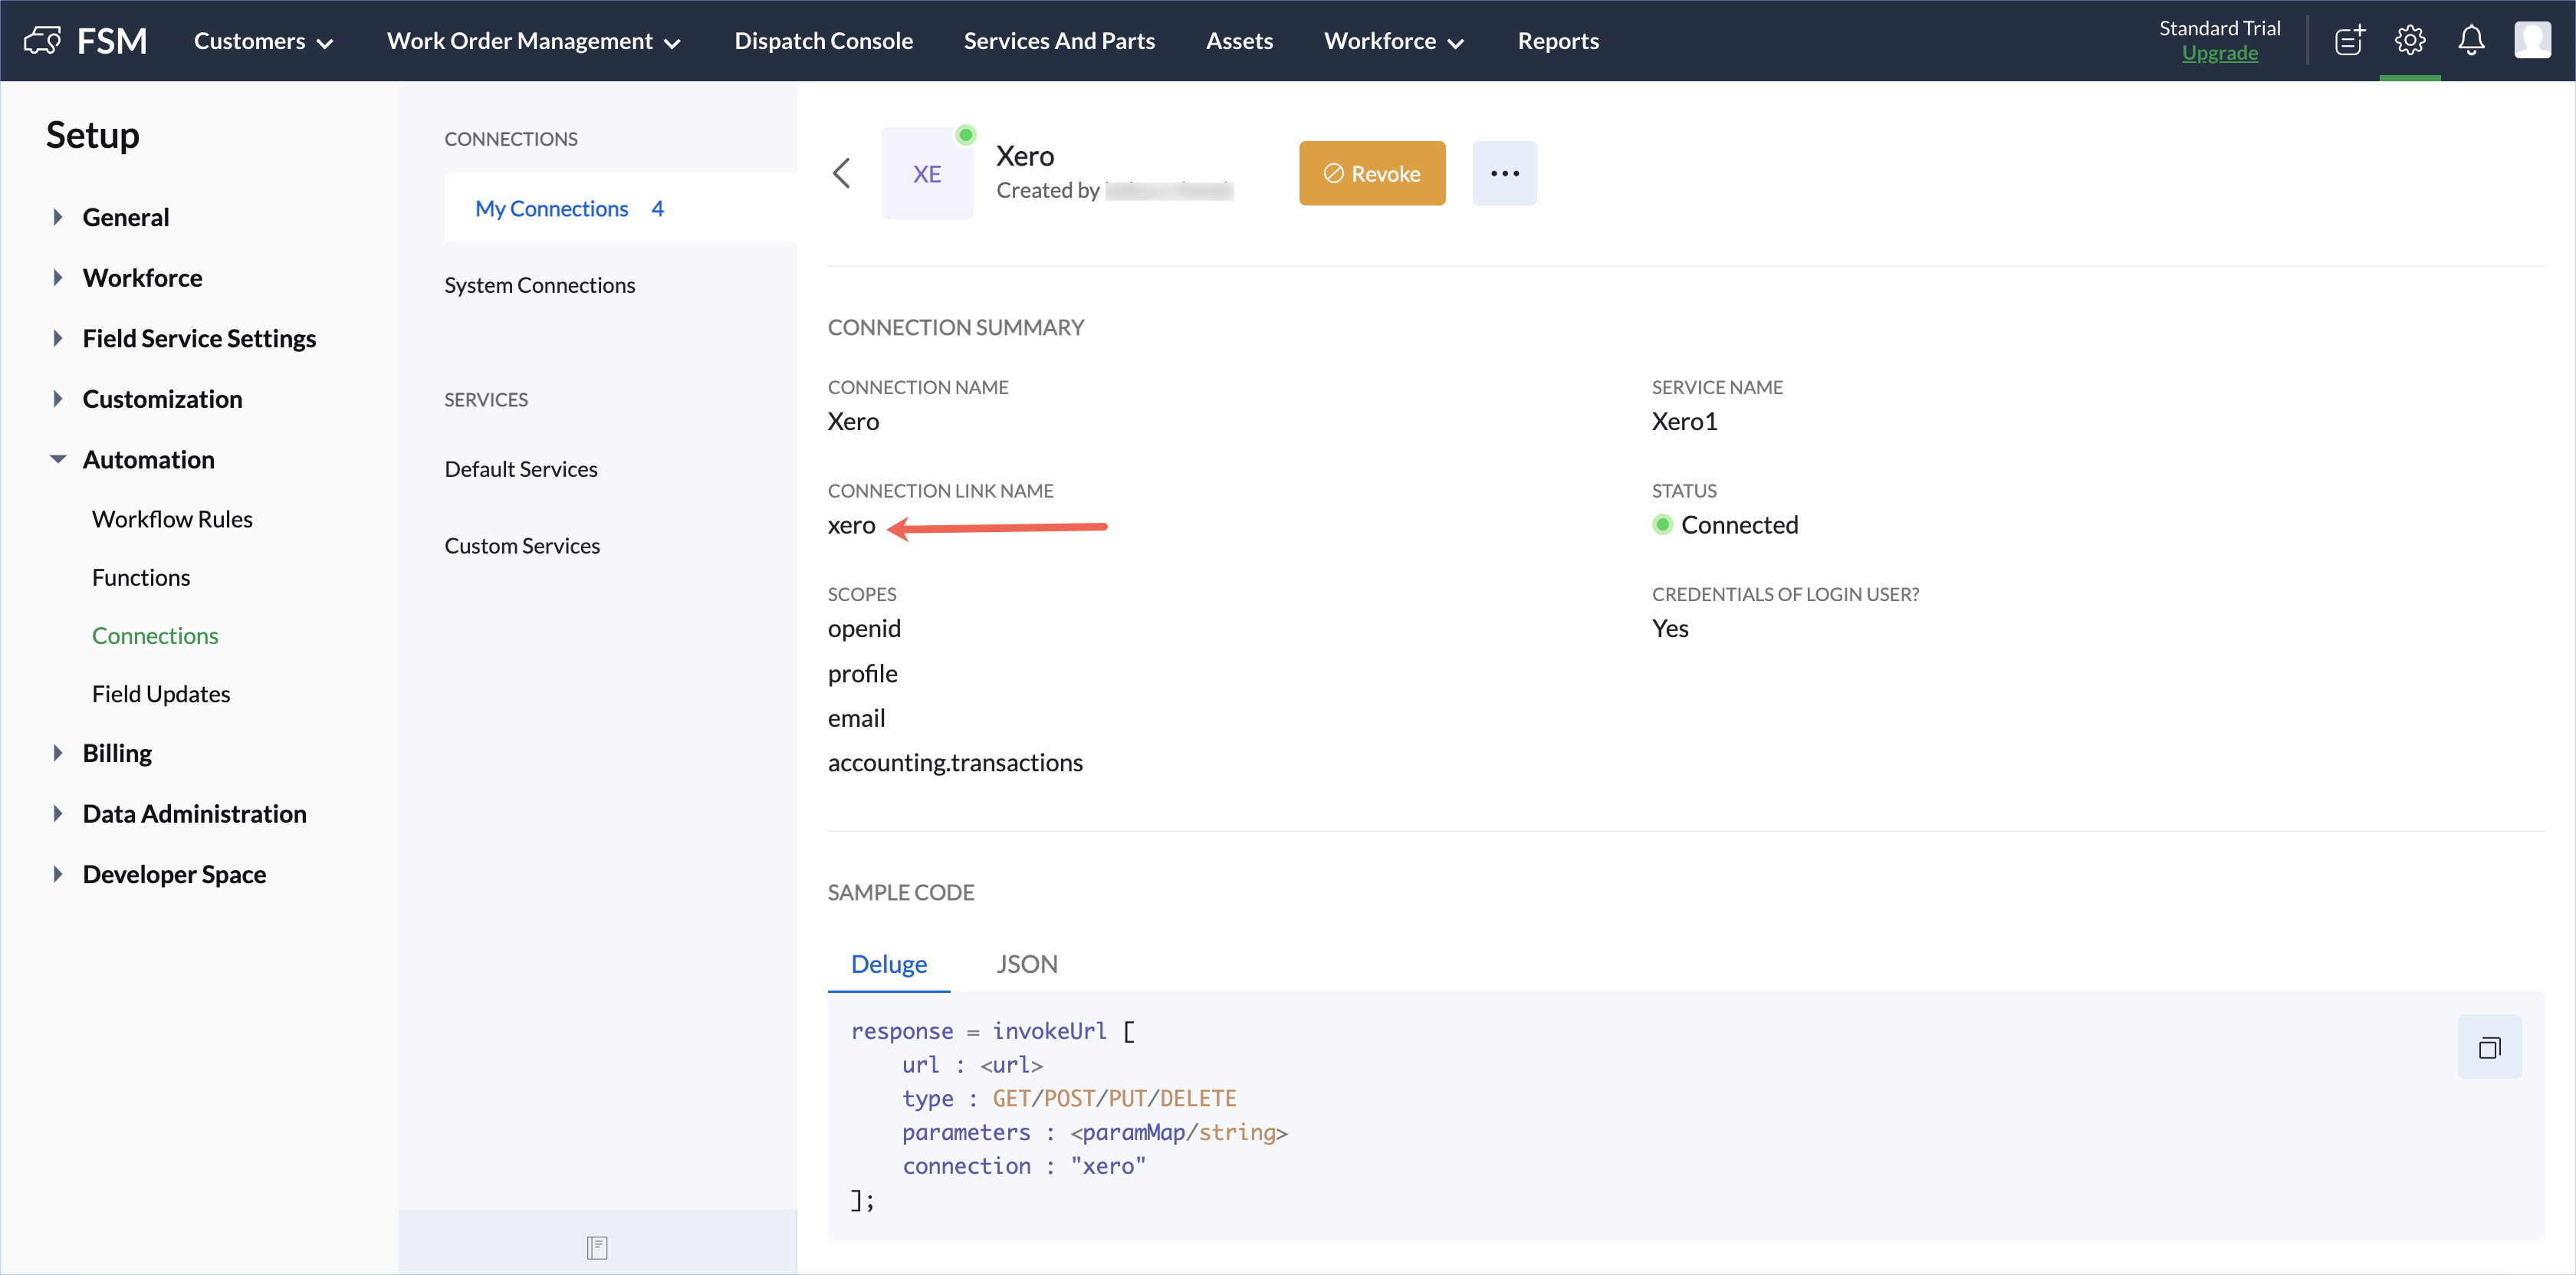Click the service name 'Xero1'

pyautogui.click(x=1684, y=421)
